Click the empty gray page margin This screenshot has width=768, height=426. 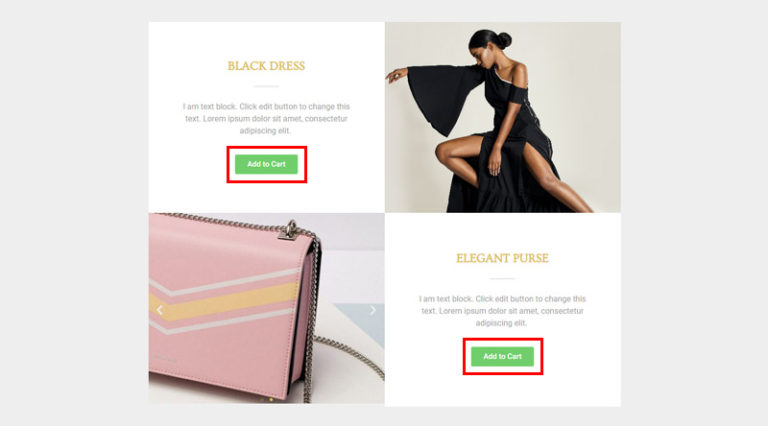[x=73, y=213]
